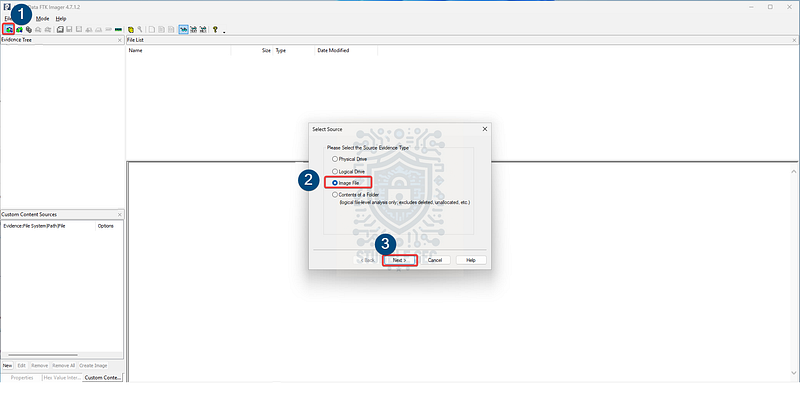
Task: Switch to the text view mode icon
Action: [x=193, y=30]
